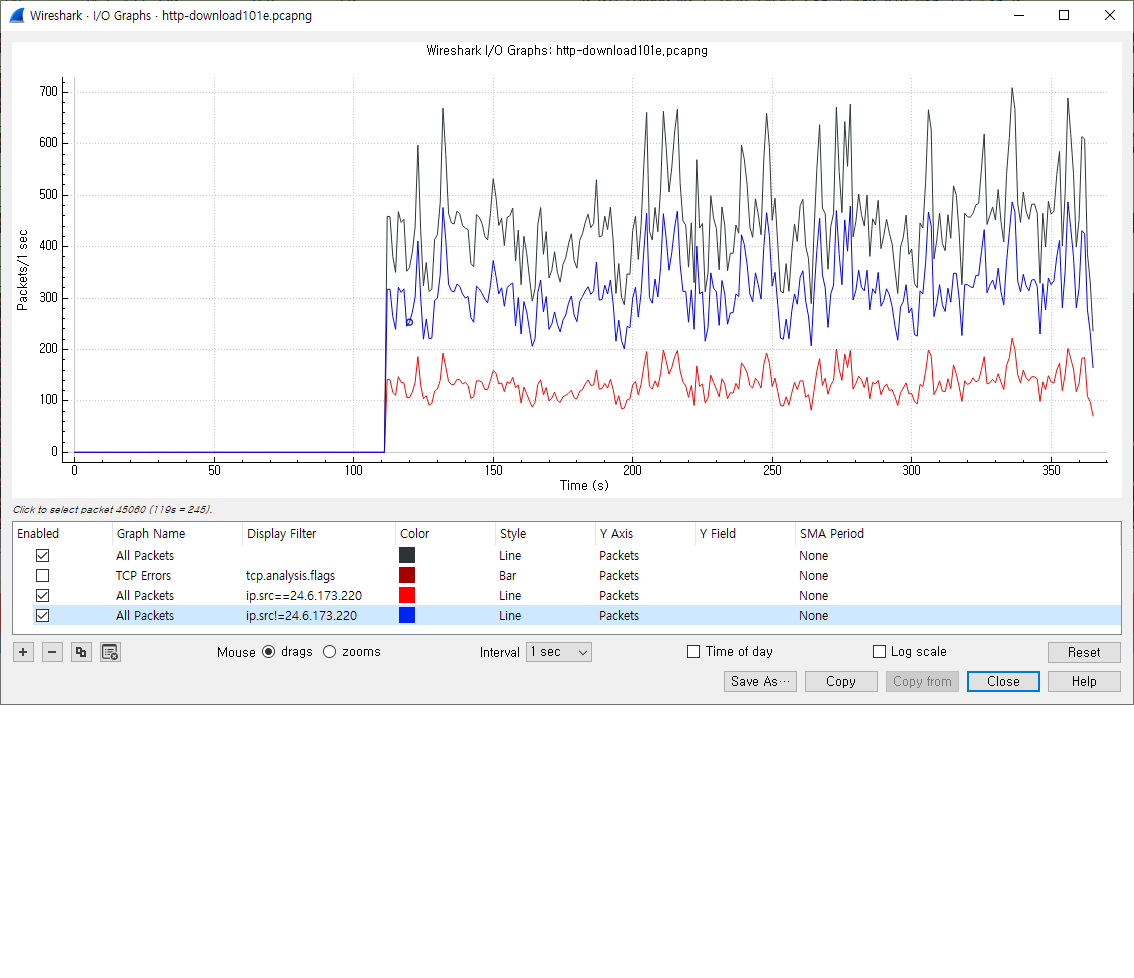Click the Line style cell in the blue row
1134x978 pixels.
pos(510,616)
